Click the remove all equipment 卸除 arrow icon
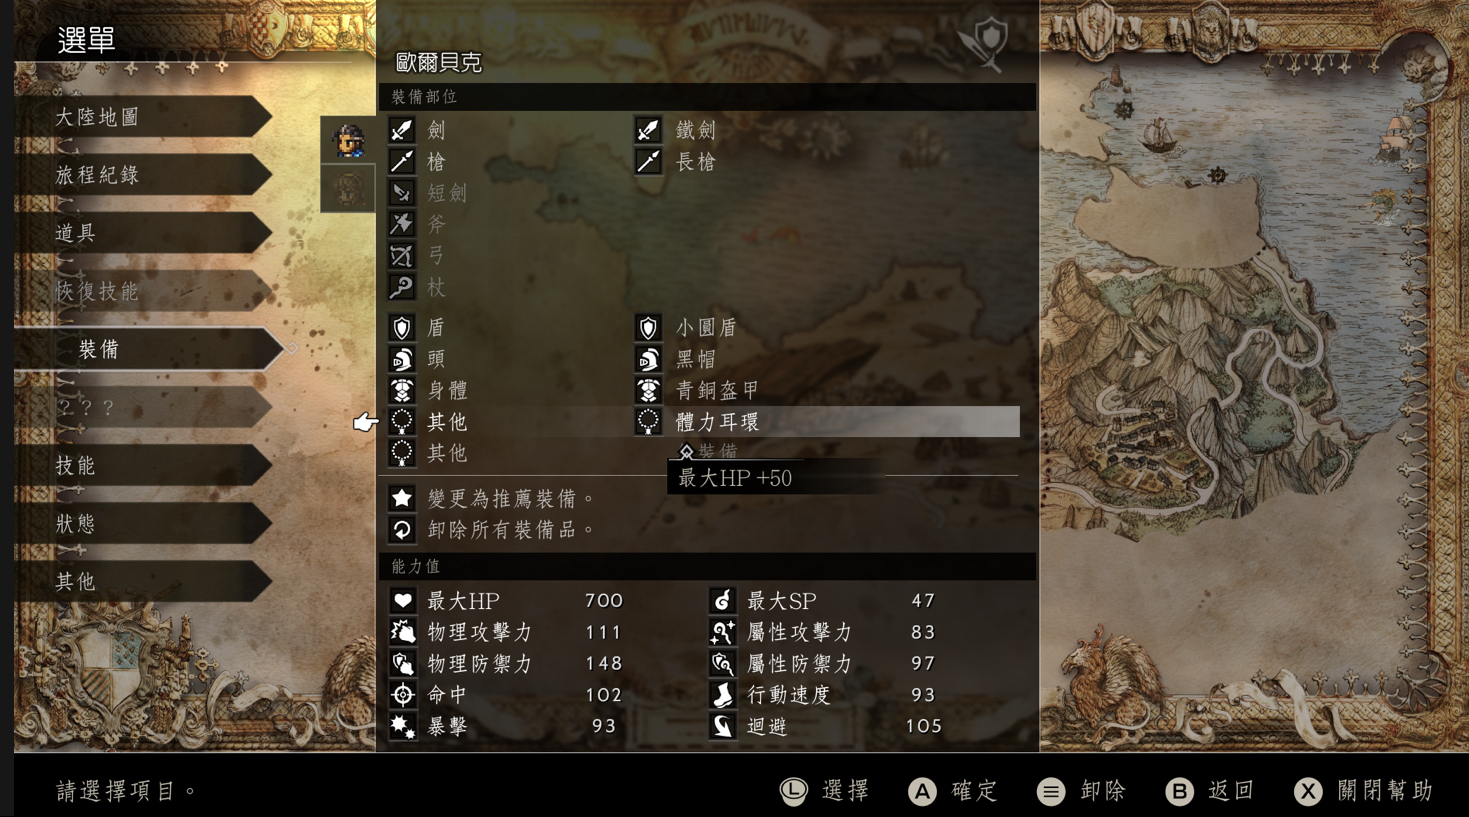The height and width of the screenshot is (817, 1469). point(402,530)
